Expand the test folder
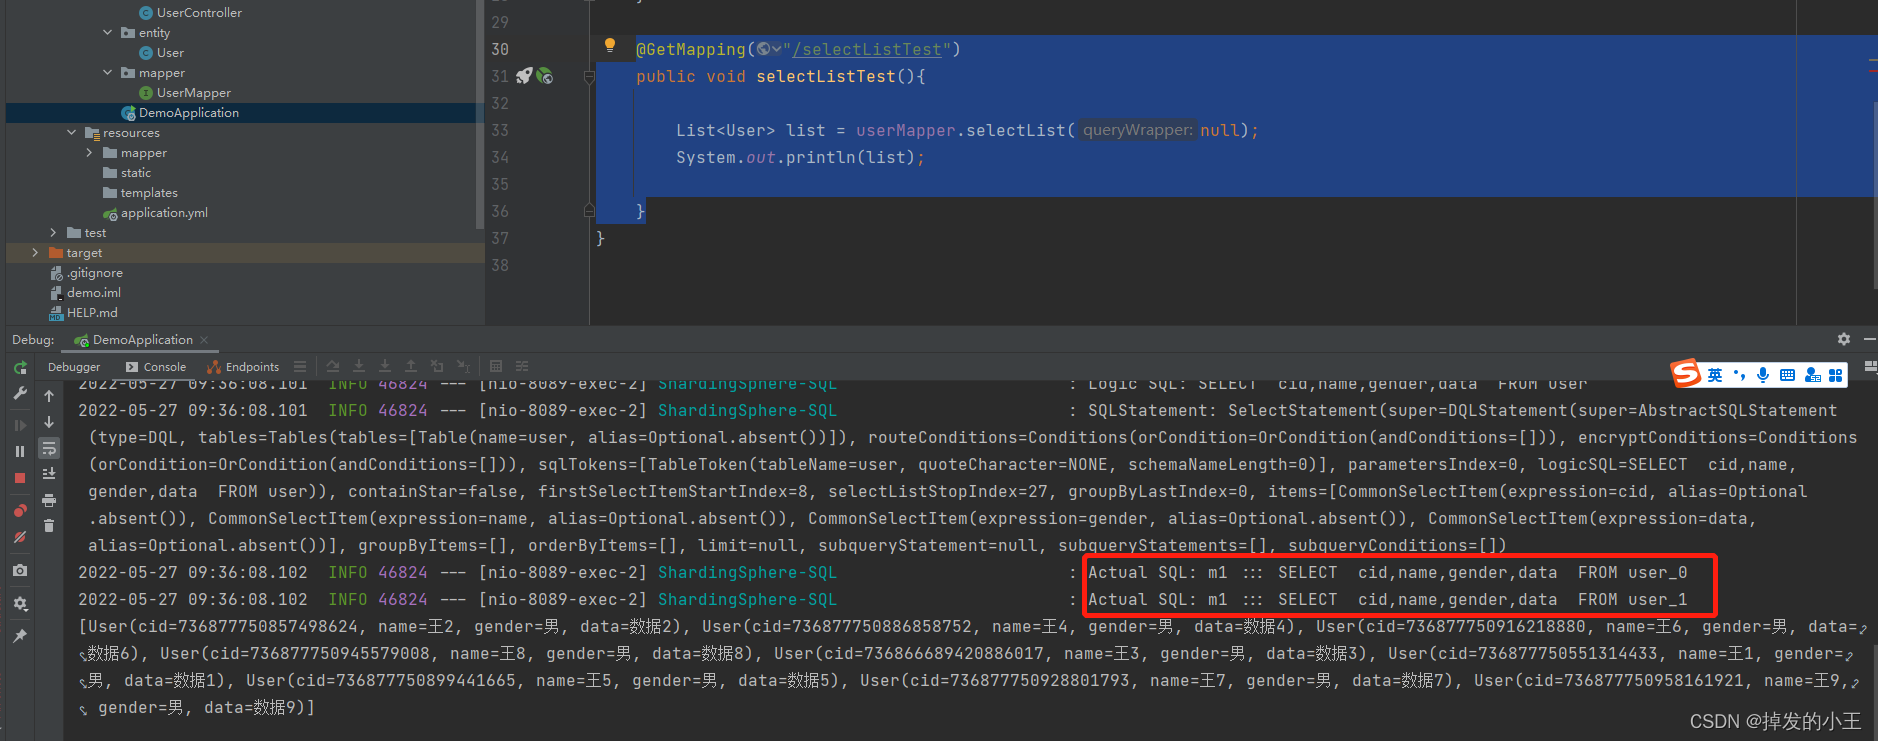The height and width of the screenshot is (741, 1878). point(54,232)
